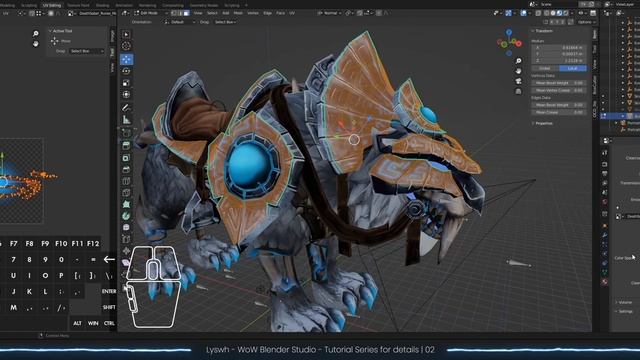Screen dimensions: 640x360
Task: Toggle the camera view icon in viewport
Action: point(518,81)
